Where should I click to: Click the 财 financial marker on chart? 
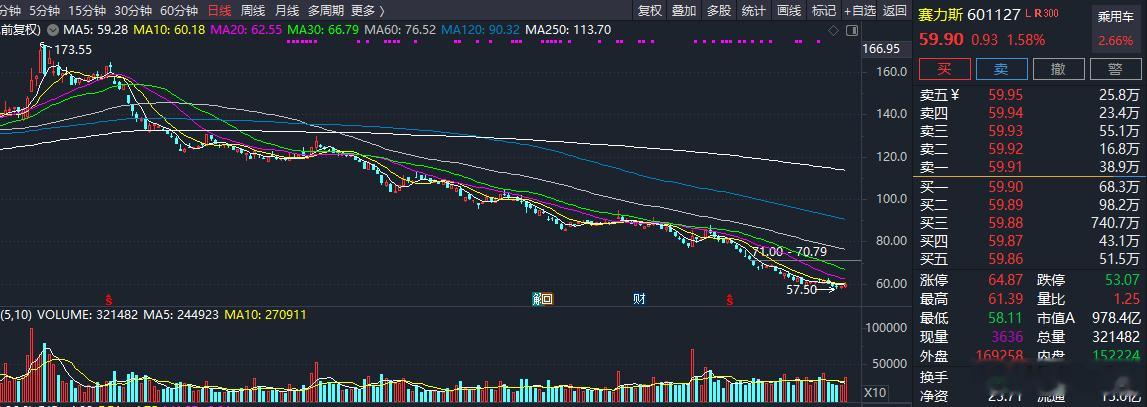coord(639,299)
